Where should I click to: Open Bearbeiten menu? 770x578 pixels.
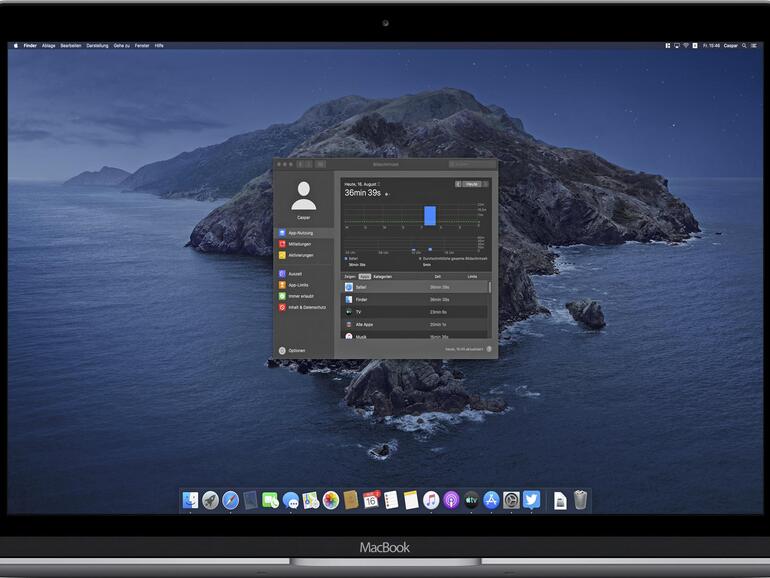(x=71, y=45)
